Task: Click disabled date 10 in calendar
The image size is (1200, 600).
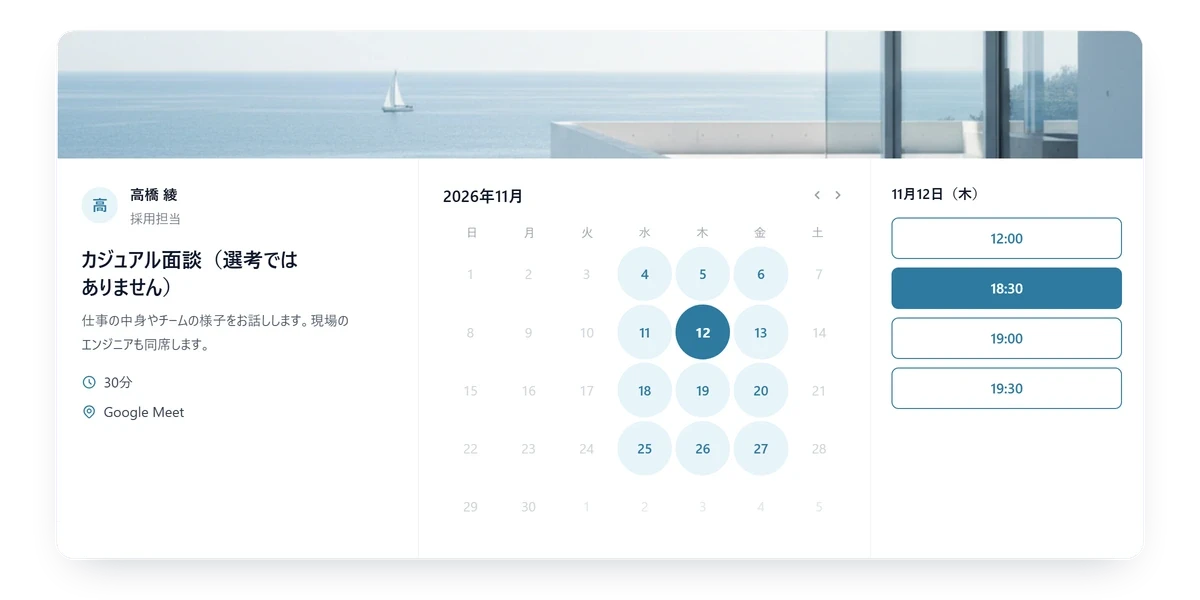Action: tap(587, 332)
